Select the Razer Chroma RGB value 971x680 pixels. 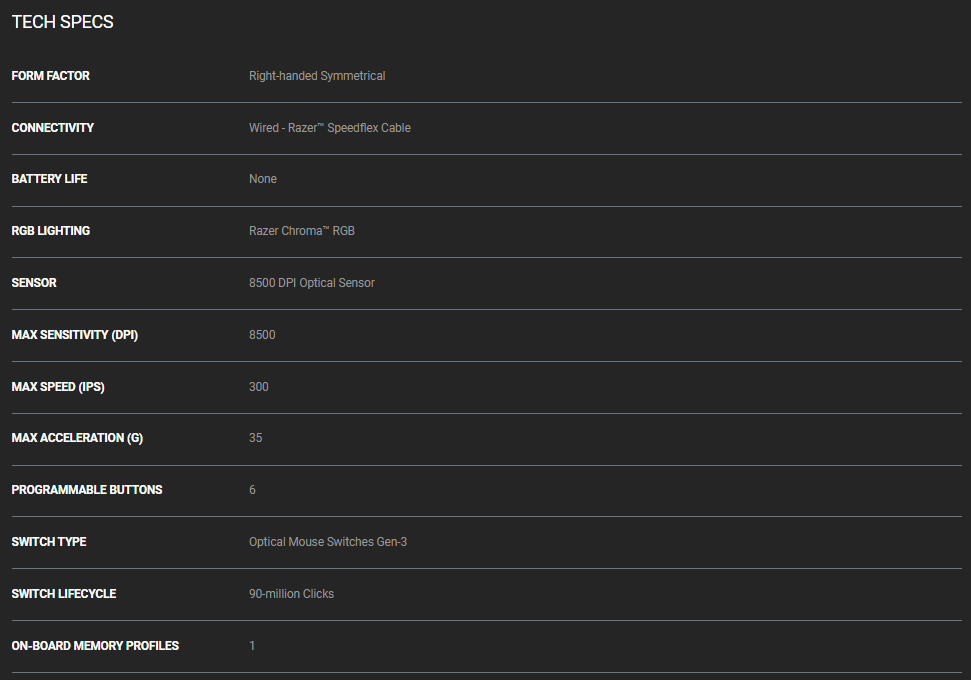[302, 231]
